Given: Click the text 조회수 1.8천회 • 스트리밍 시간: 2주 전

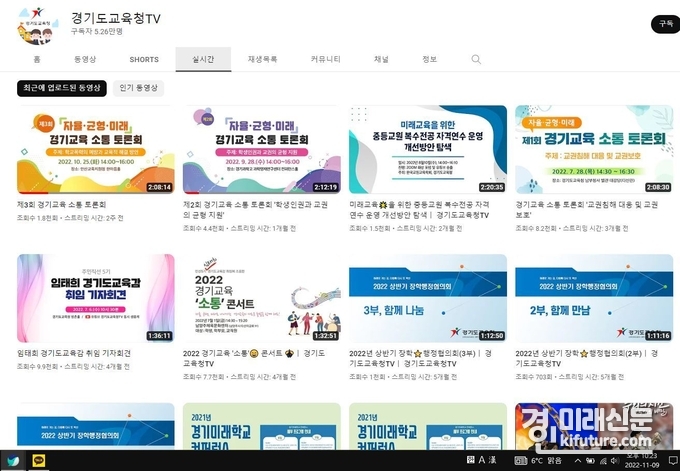Looking at the screenshot, I should [70, 218].
